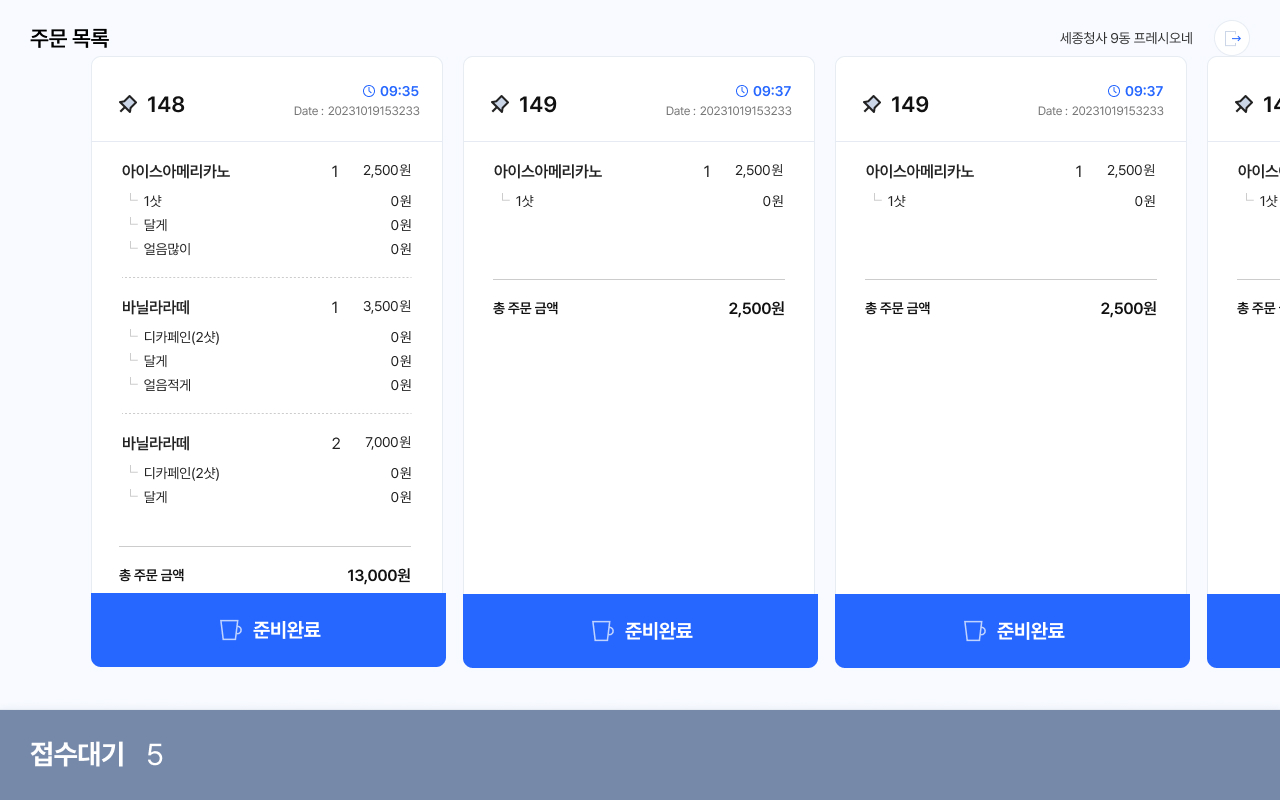This screenshot has width=1280, height=800.
Task: Click the store name 세종청사 9동 프레시오네
Action: click(1126, 38)
